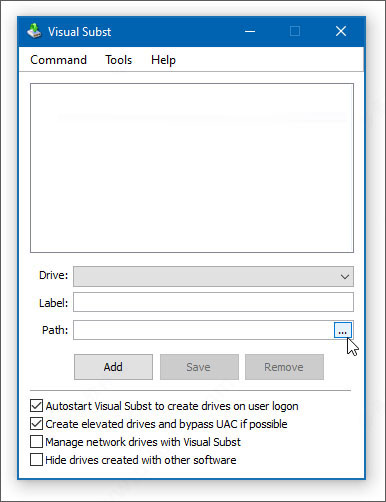Image resolution: width=386 pixels, height=502 pixels.
Task: Click into the Label text field
Action: pos(213,302)
